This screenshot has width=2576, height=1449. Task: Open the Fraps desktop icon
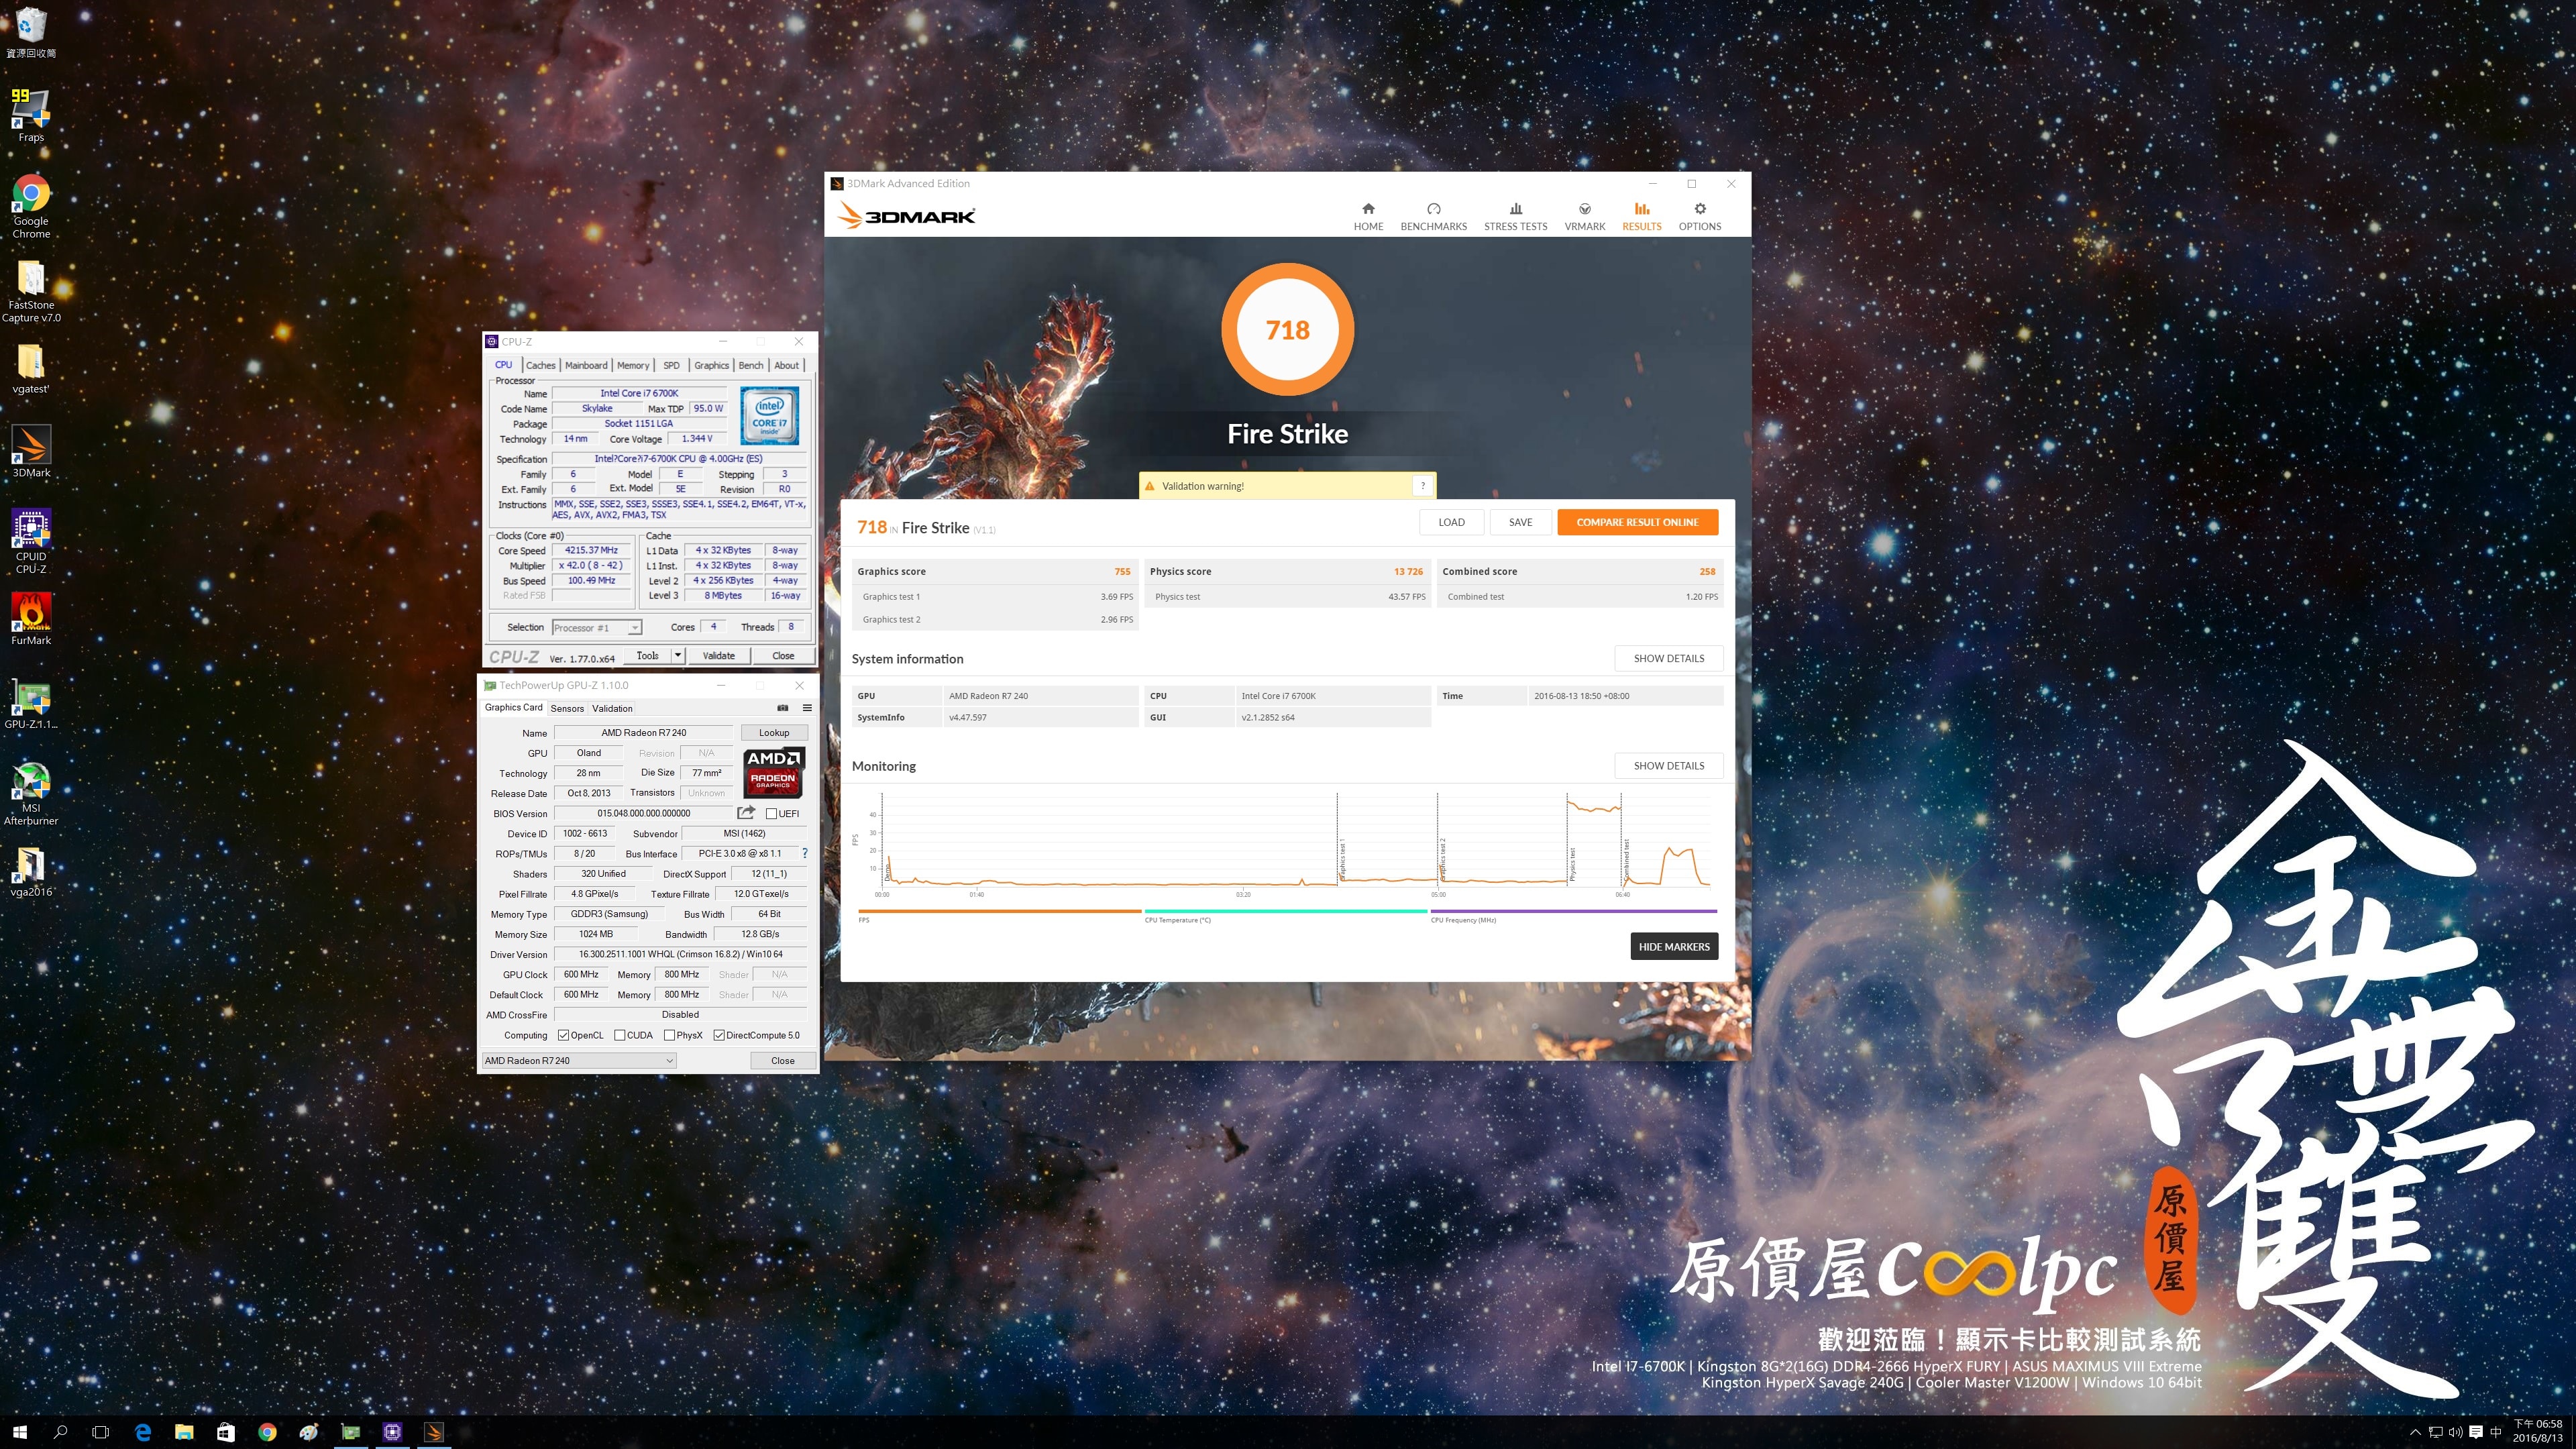coord(30,114)
